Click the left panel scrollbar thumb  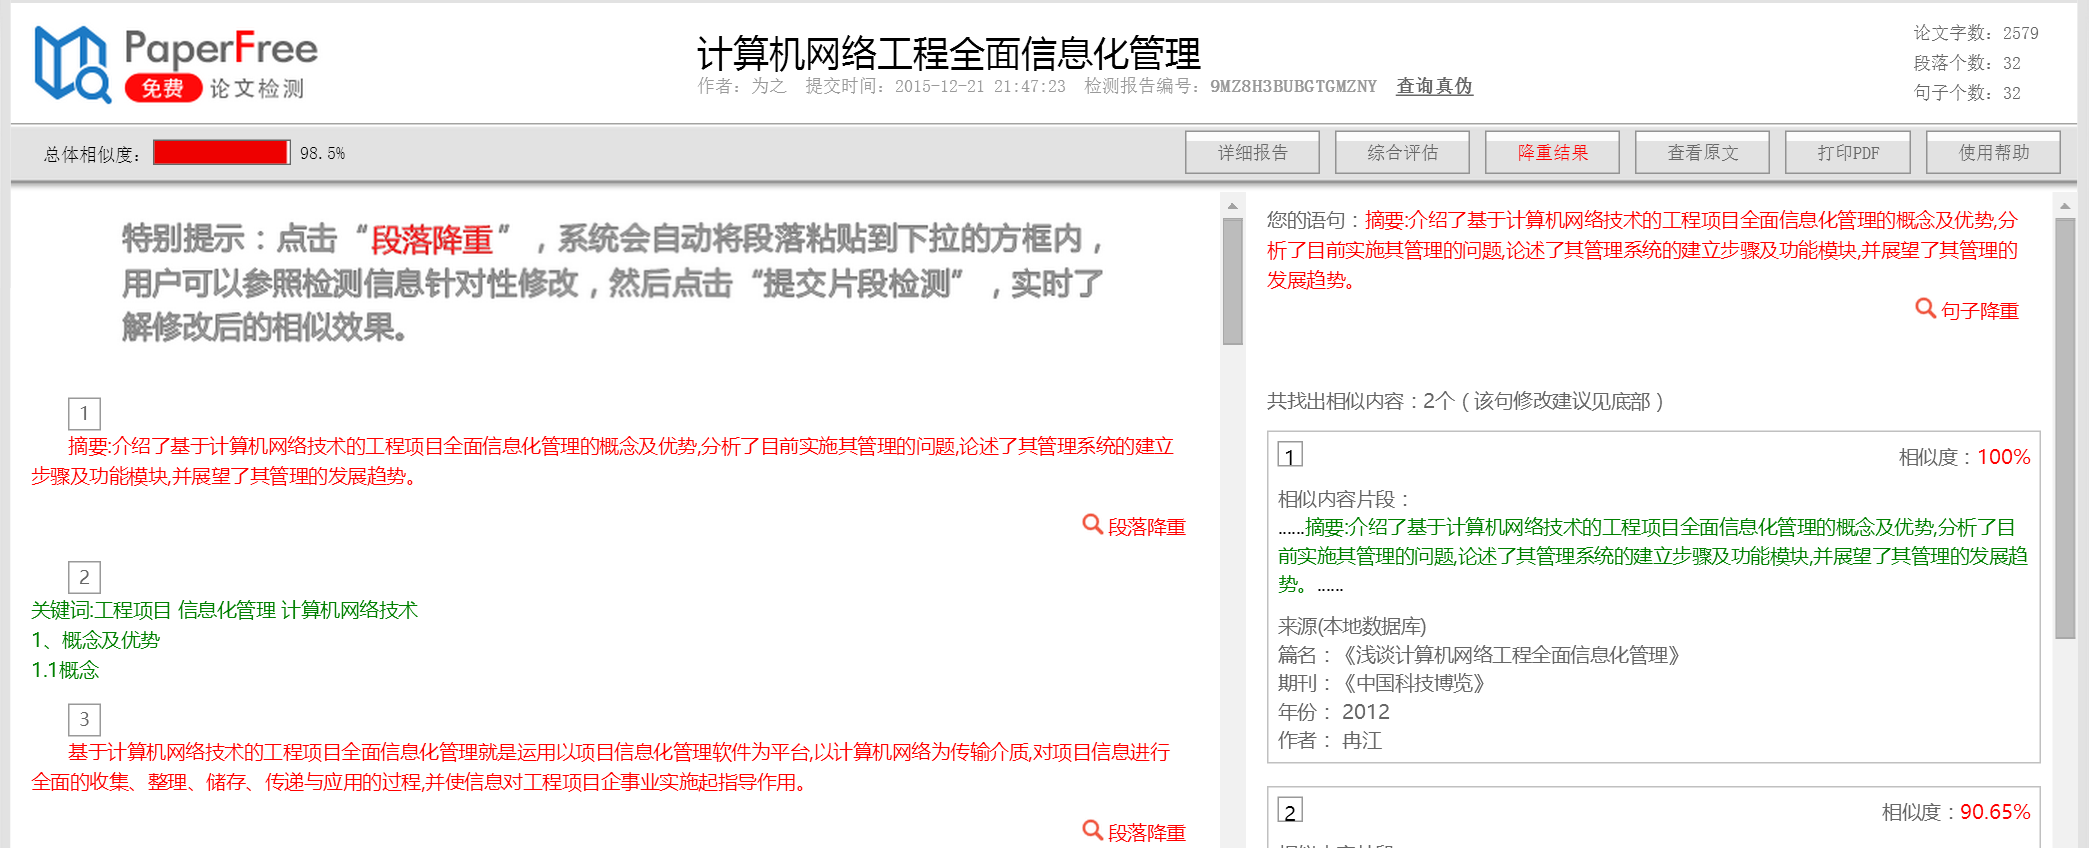coord(1232,280)
